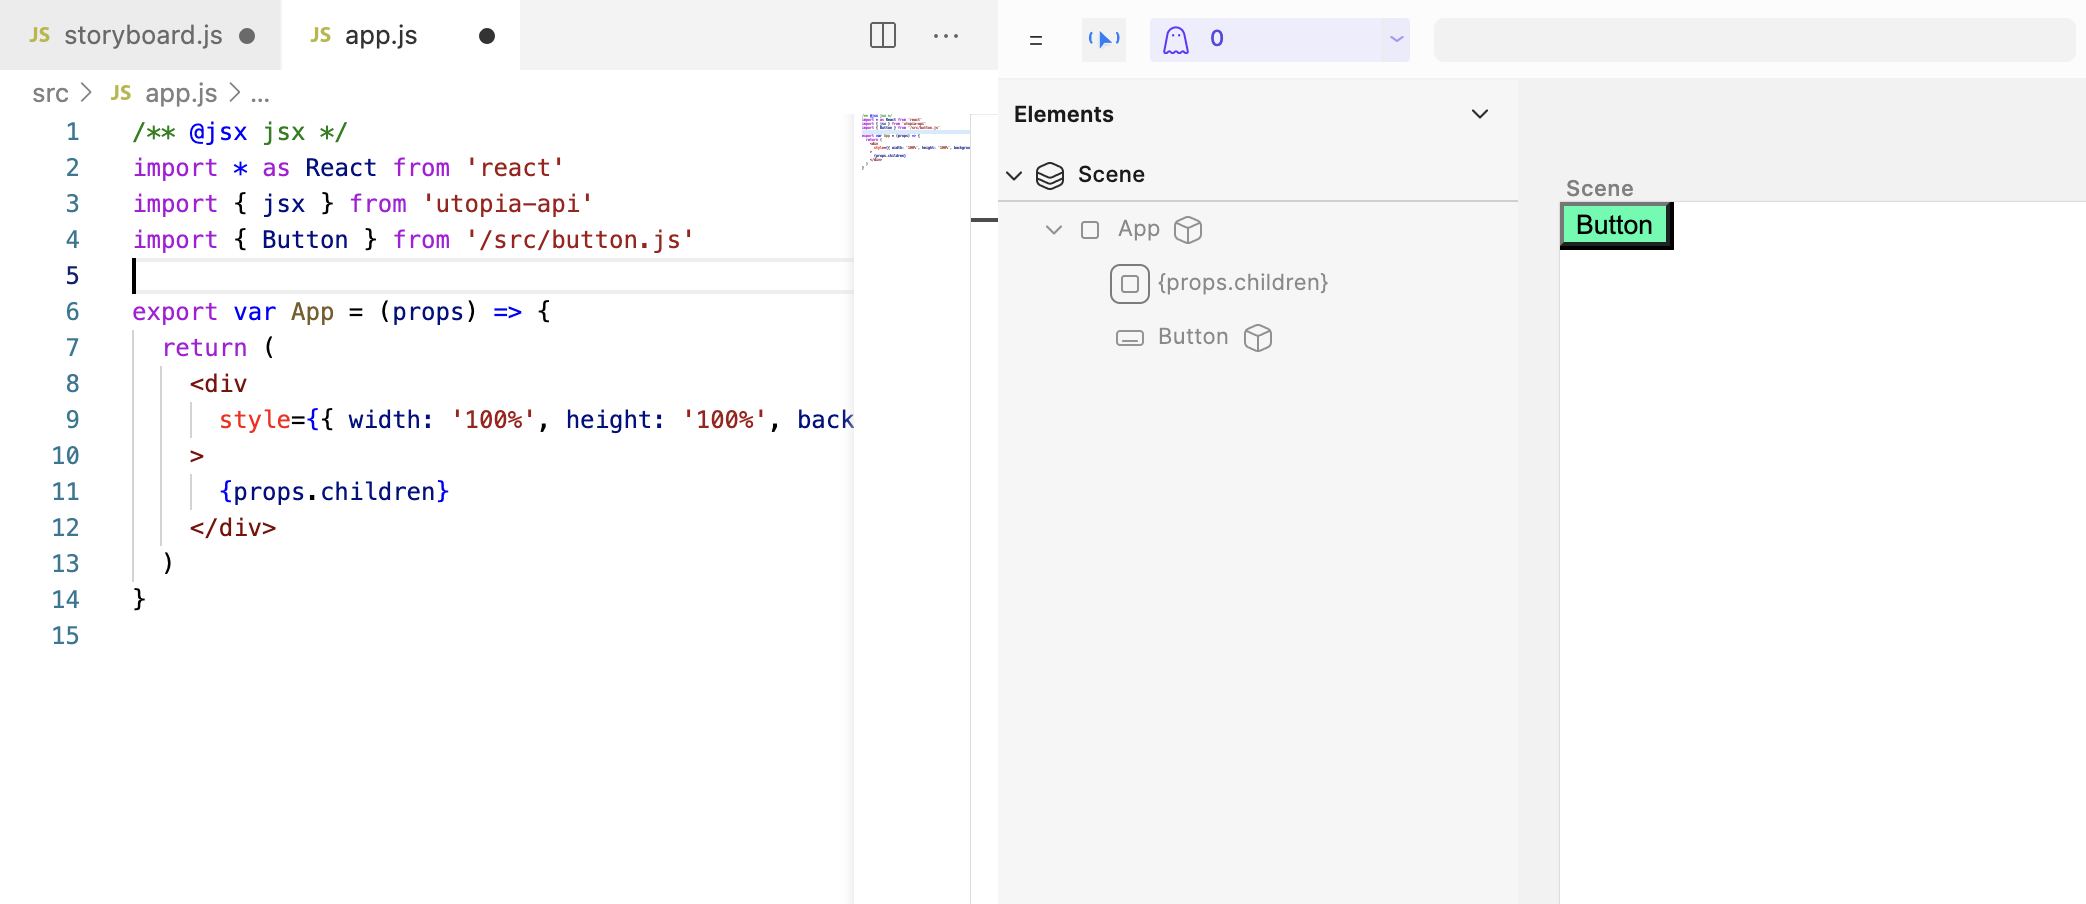Collapse the Scene tree entry

pos(1014,175)
